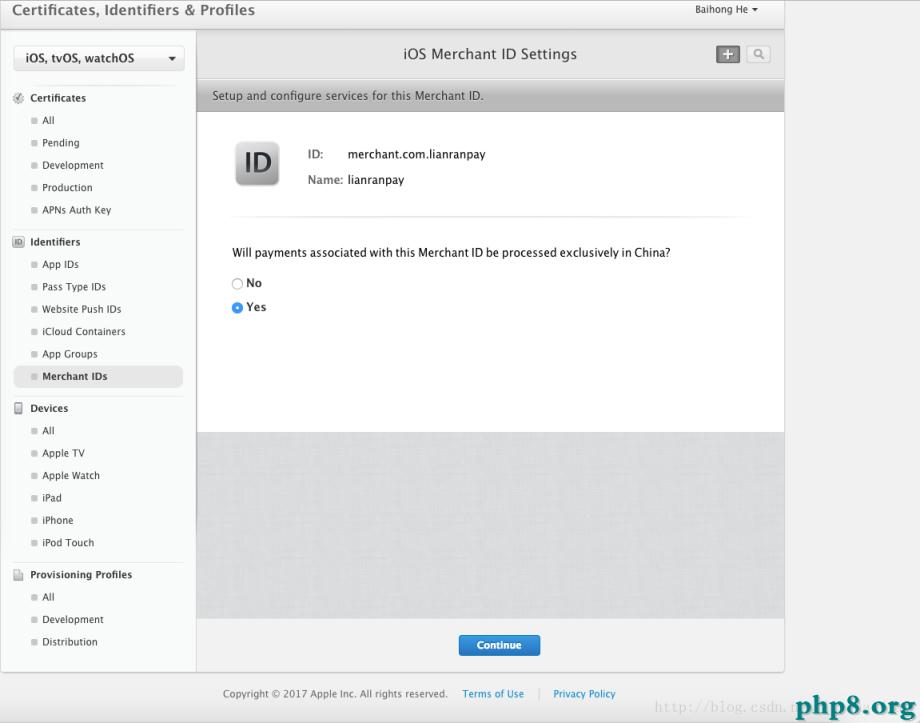920x723 pixels.
Task: Open iCloud Containers
Action: (83, 332)
